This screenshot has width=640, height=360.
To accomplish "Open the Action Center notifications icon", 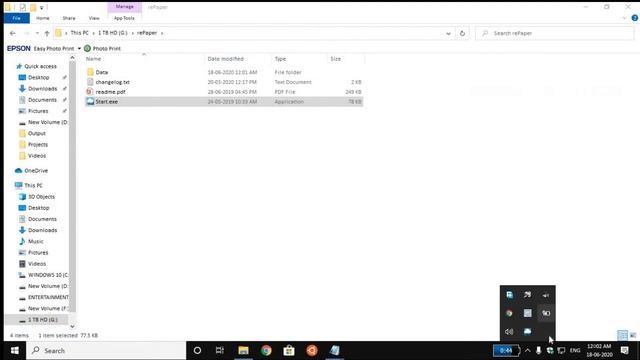I will 624,351.
